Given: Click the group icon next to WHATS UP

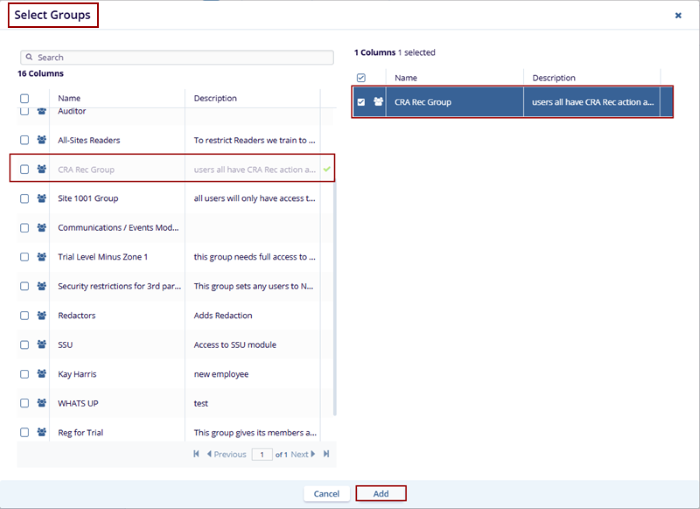Looking at the screenshot, I should (x=42, y=403).
